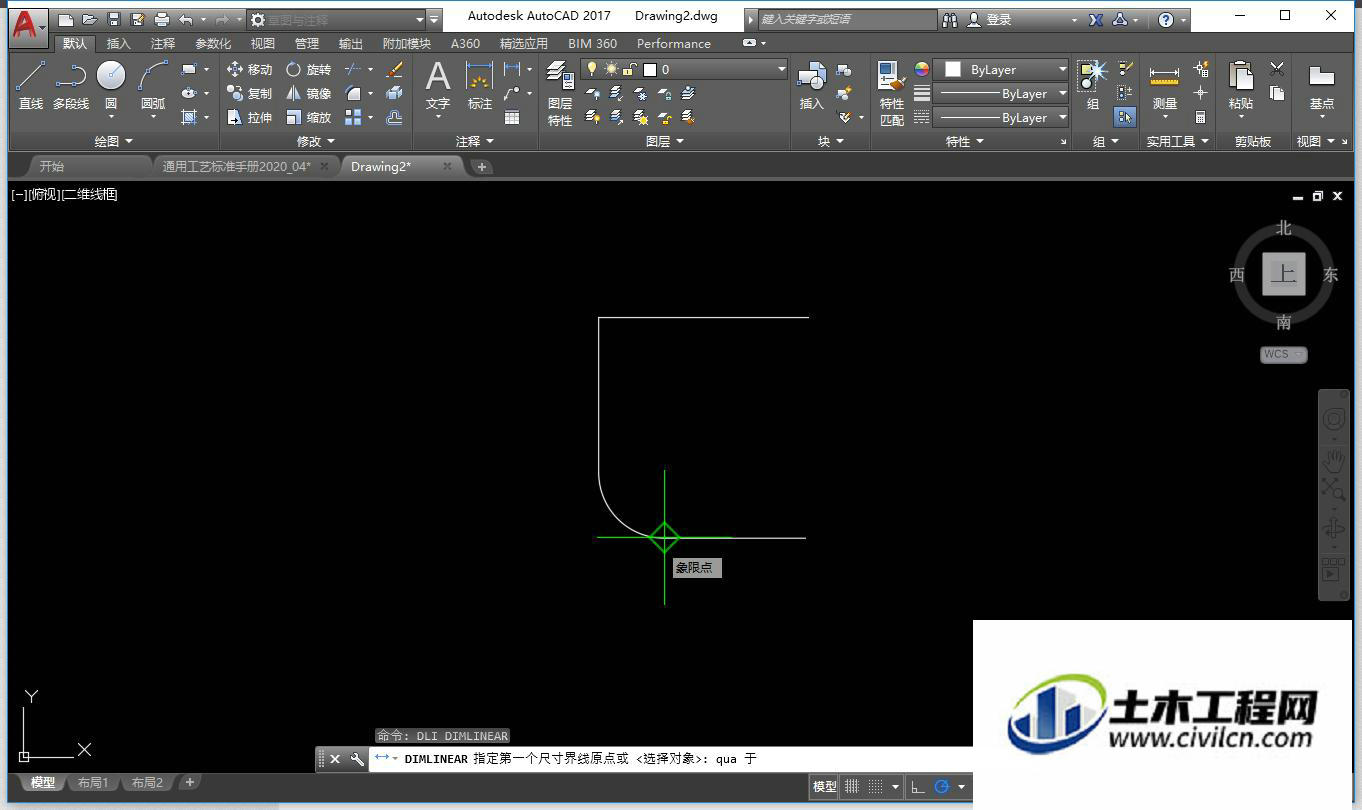Open the Output (输出) ribbon tab

tap(351, 43)
